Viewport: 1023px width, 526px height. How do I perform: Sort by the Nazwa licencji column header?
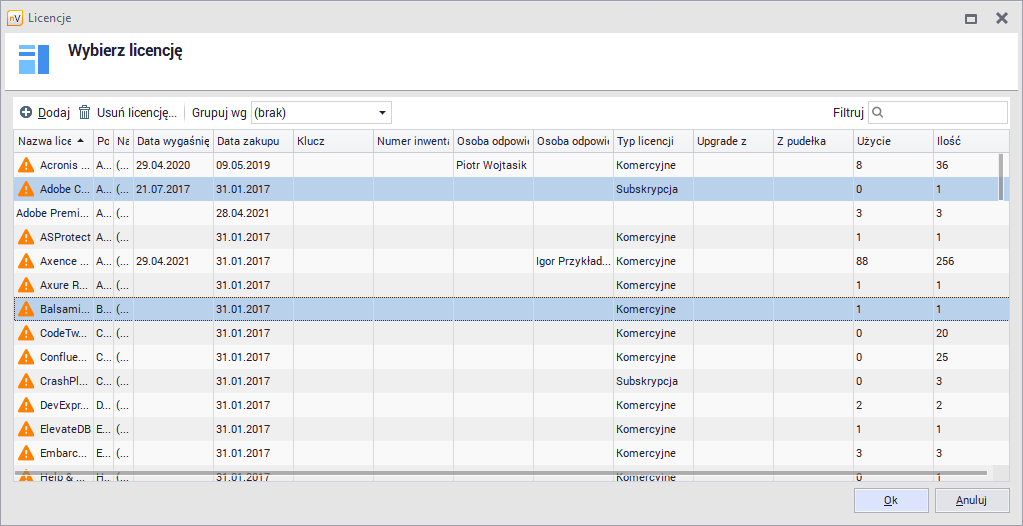[46, 141]
